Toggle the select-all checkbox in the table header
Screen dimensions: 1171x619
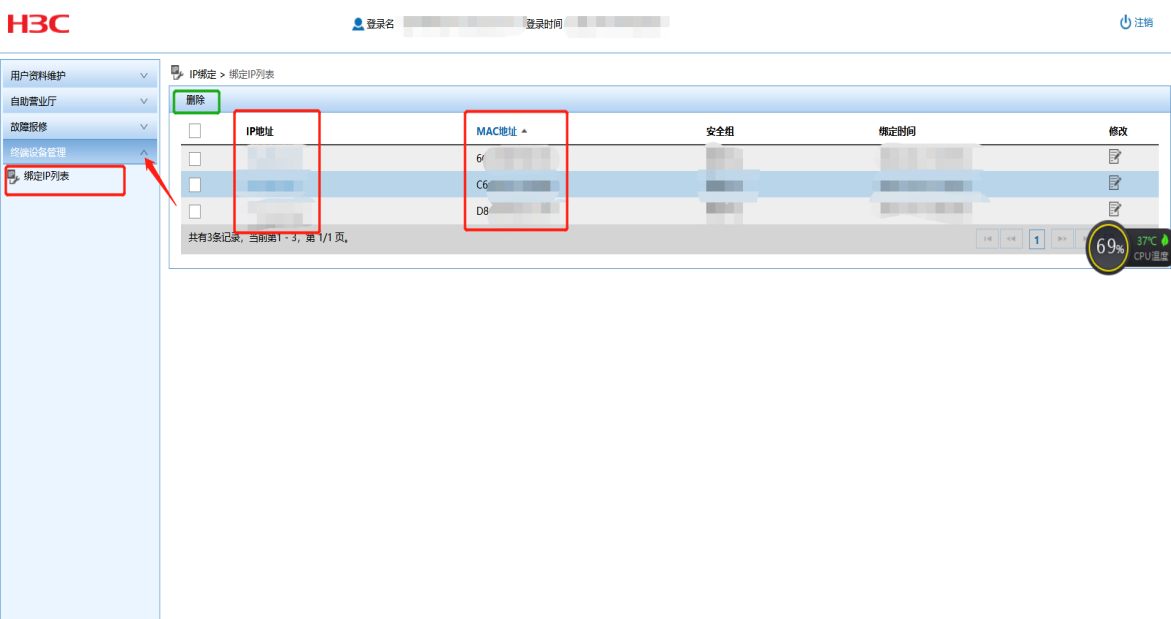[195, 131]
